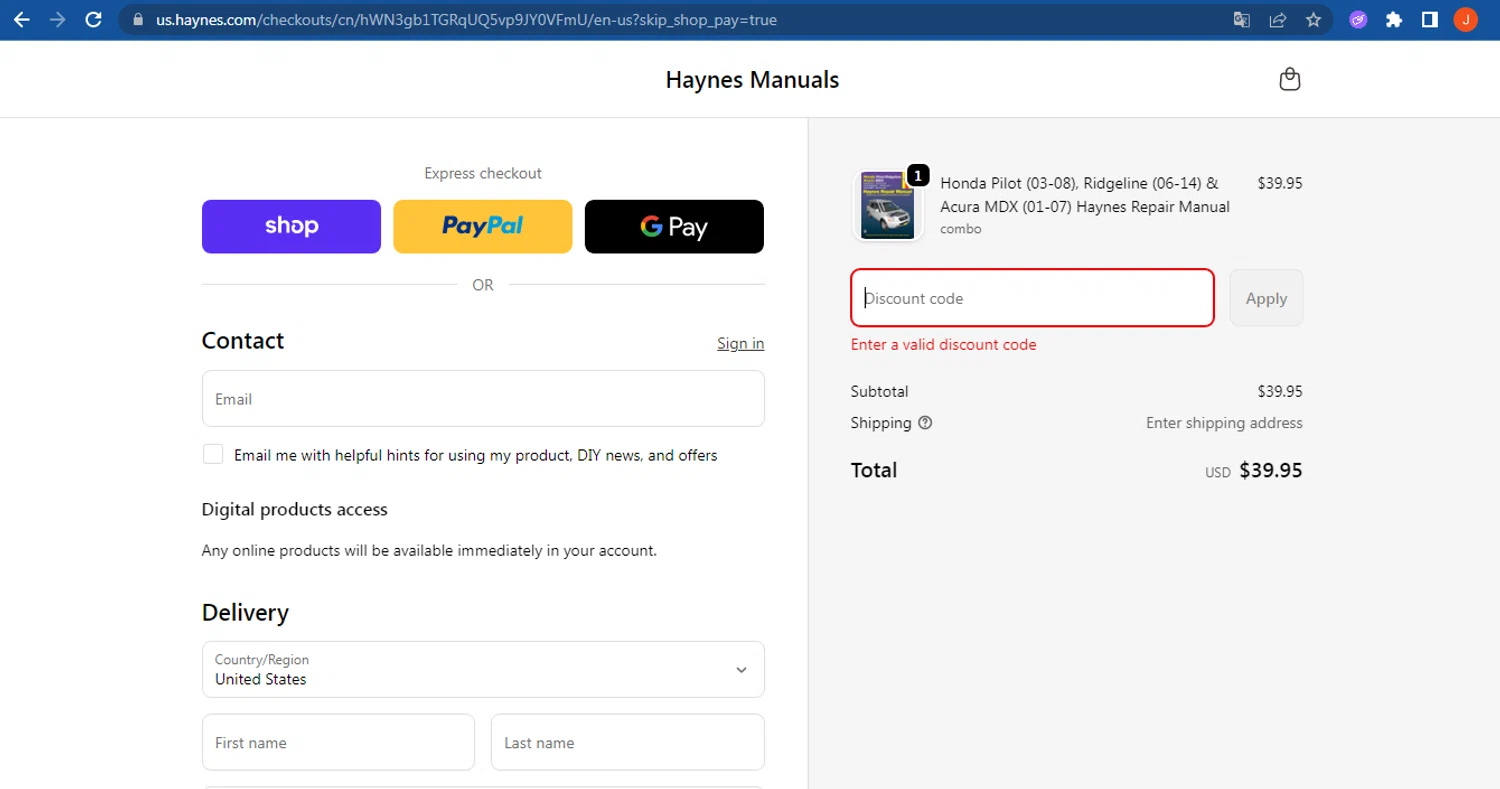Screen dimensions: 1500x789
Task: Bookmark this page with the star
Action: 1313,19
